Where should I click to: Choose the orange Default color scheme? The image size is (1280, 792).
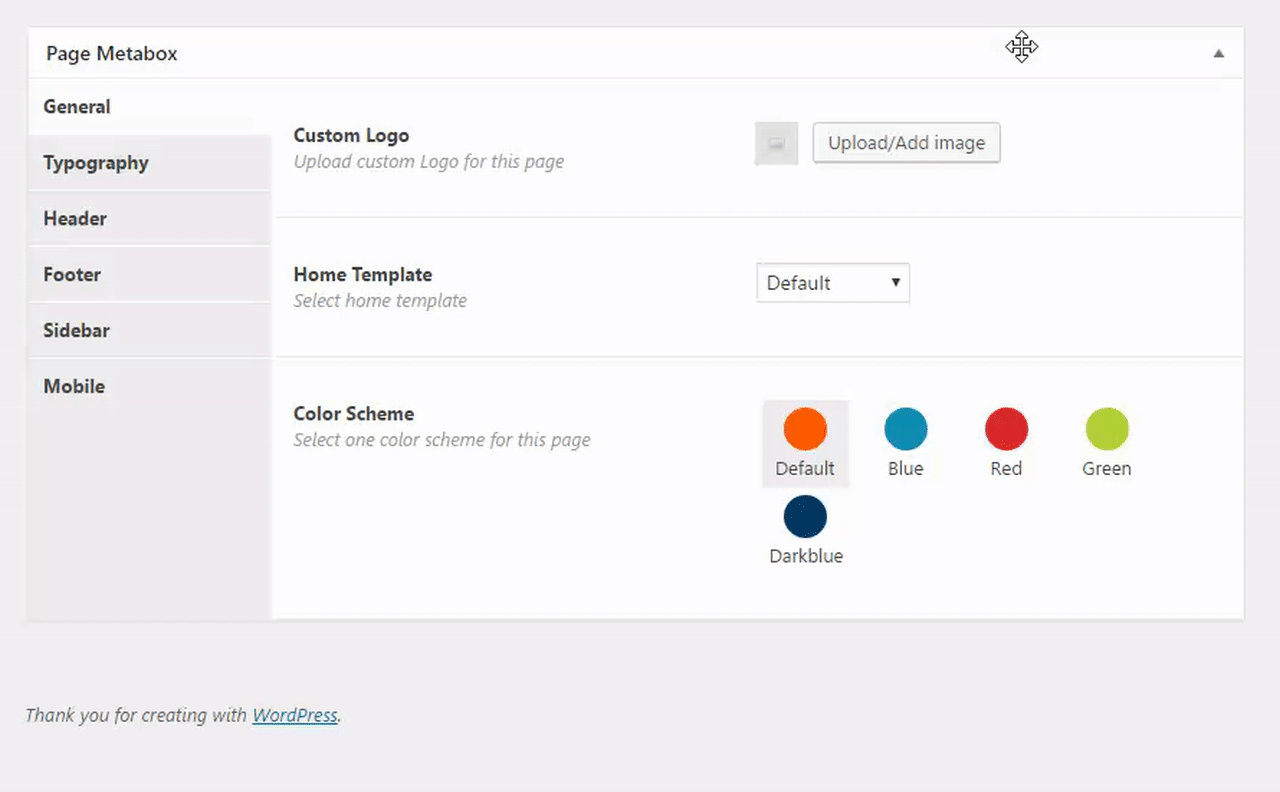(x=805, y=429)
